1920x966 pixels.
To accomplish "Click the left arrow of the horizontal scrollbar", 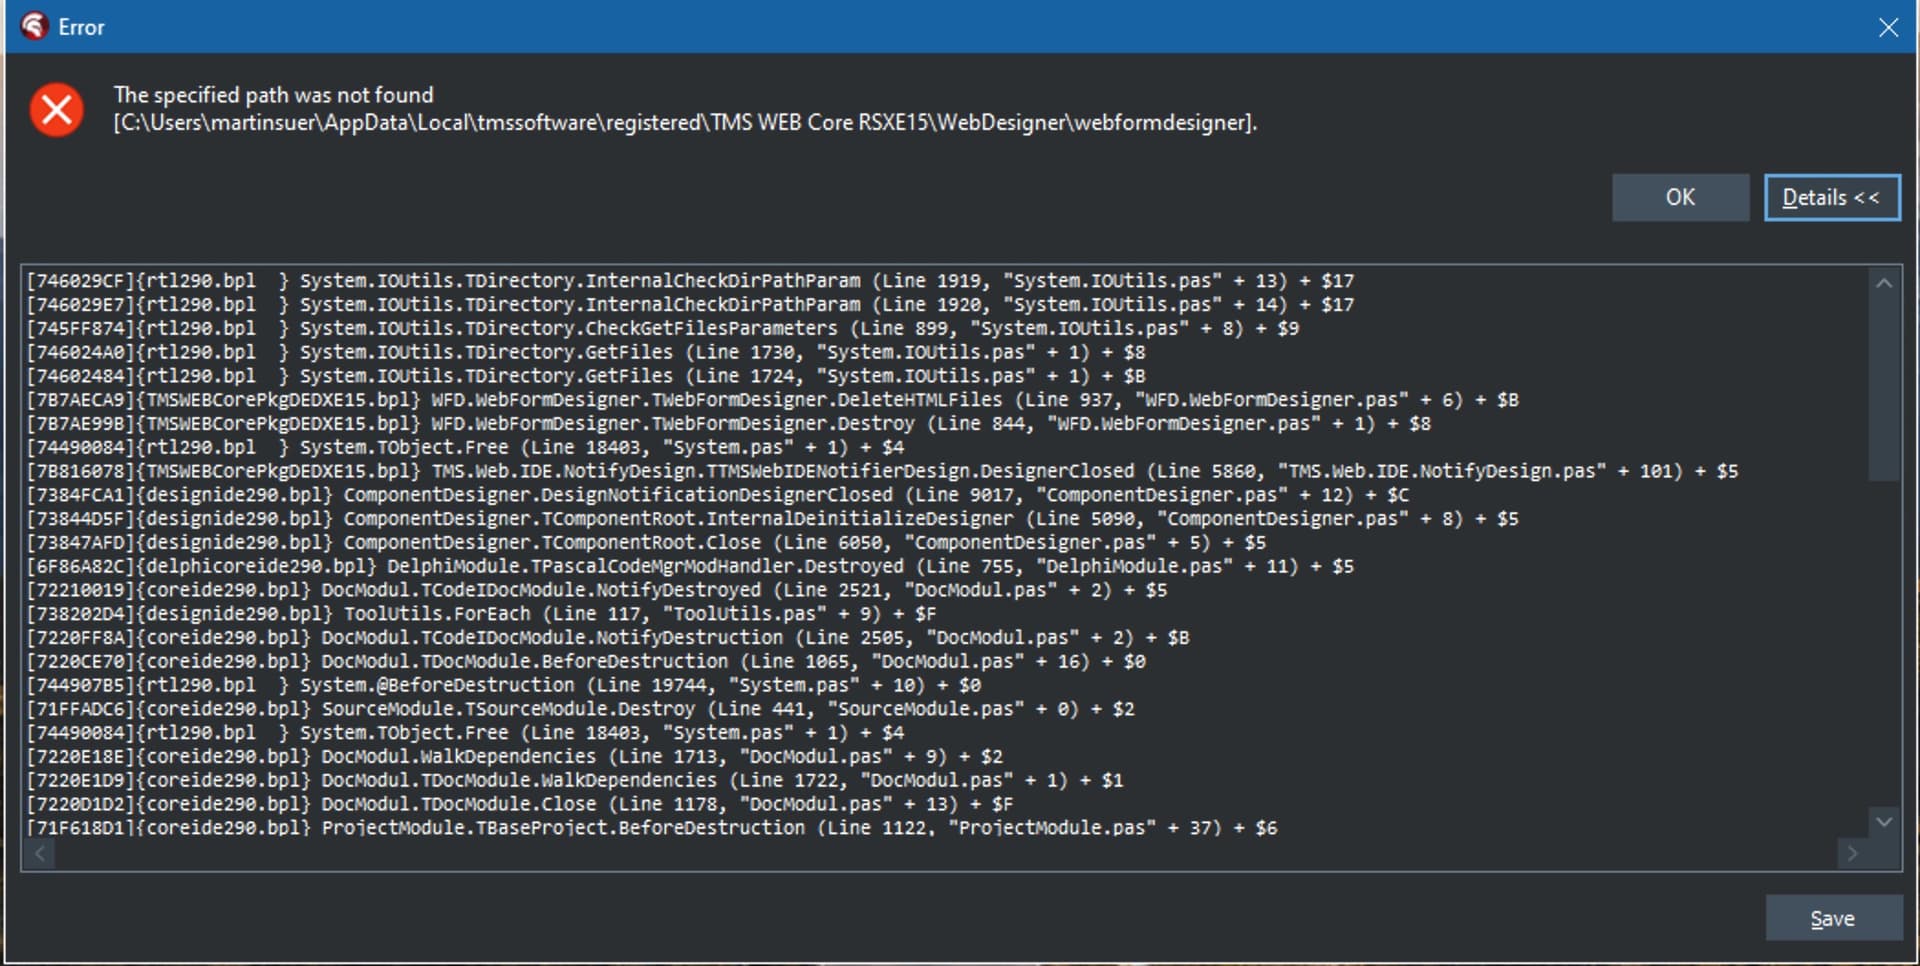I will click(x=39, y=853).
